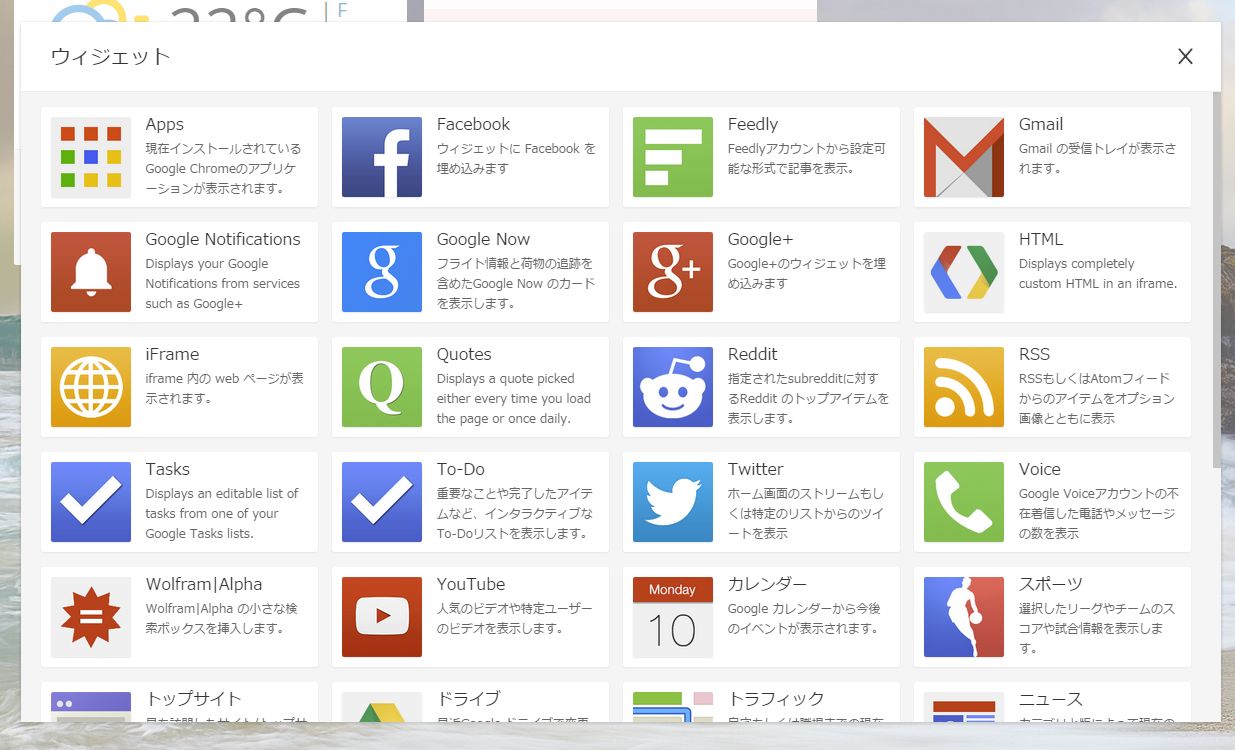Click the Facebook widget title text

(x=473, y=124)
